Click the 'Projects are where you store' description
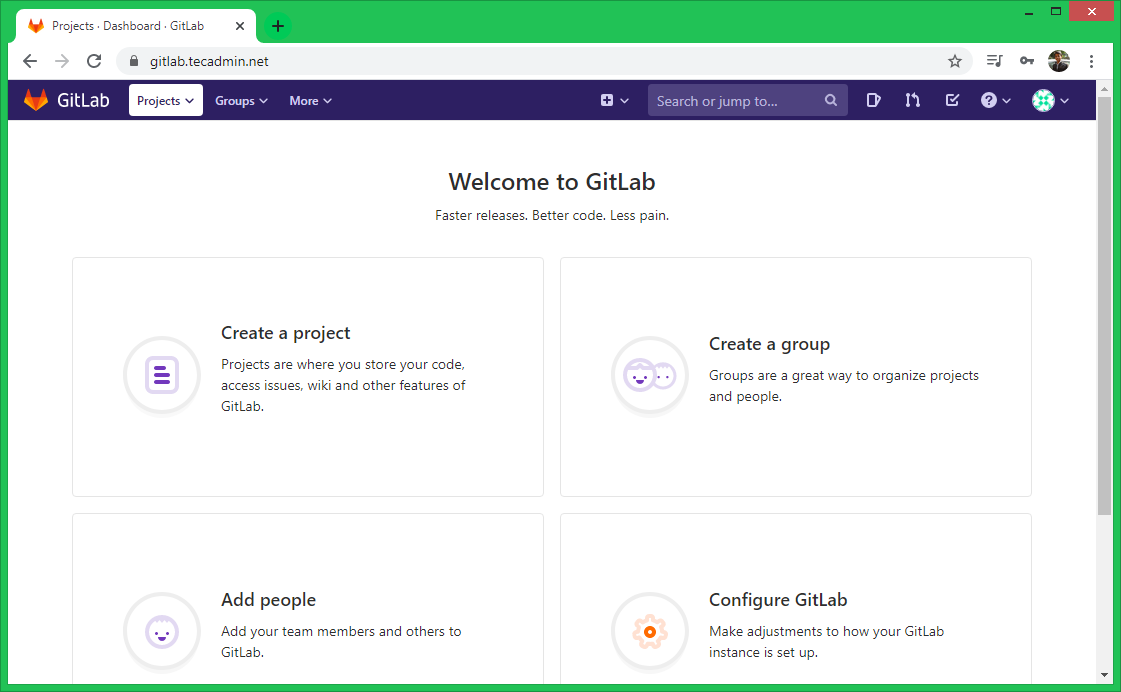The height and width of the screenshot is (692, 1121). click(x=343, y=385)
